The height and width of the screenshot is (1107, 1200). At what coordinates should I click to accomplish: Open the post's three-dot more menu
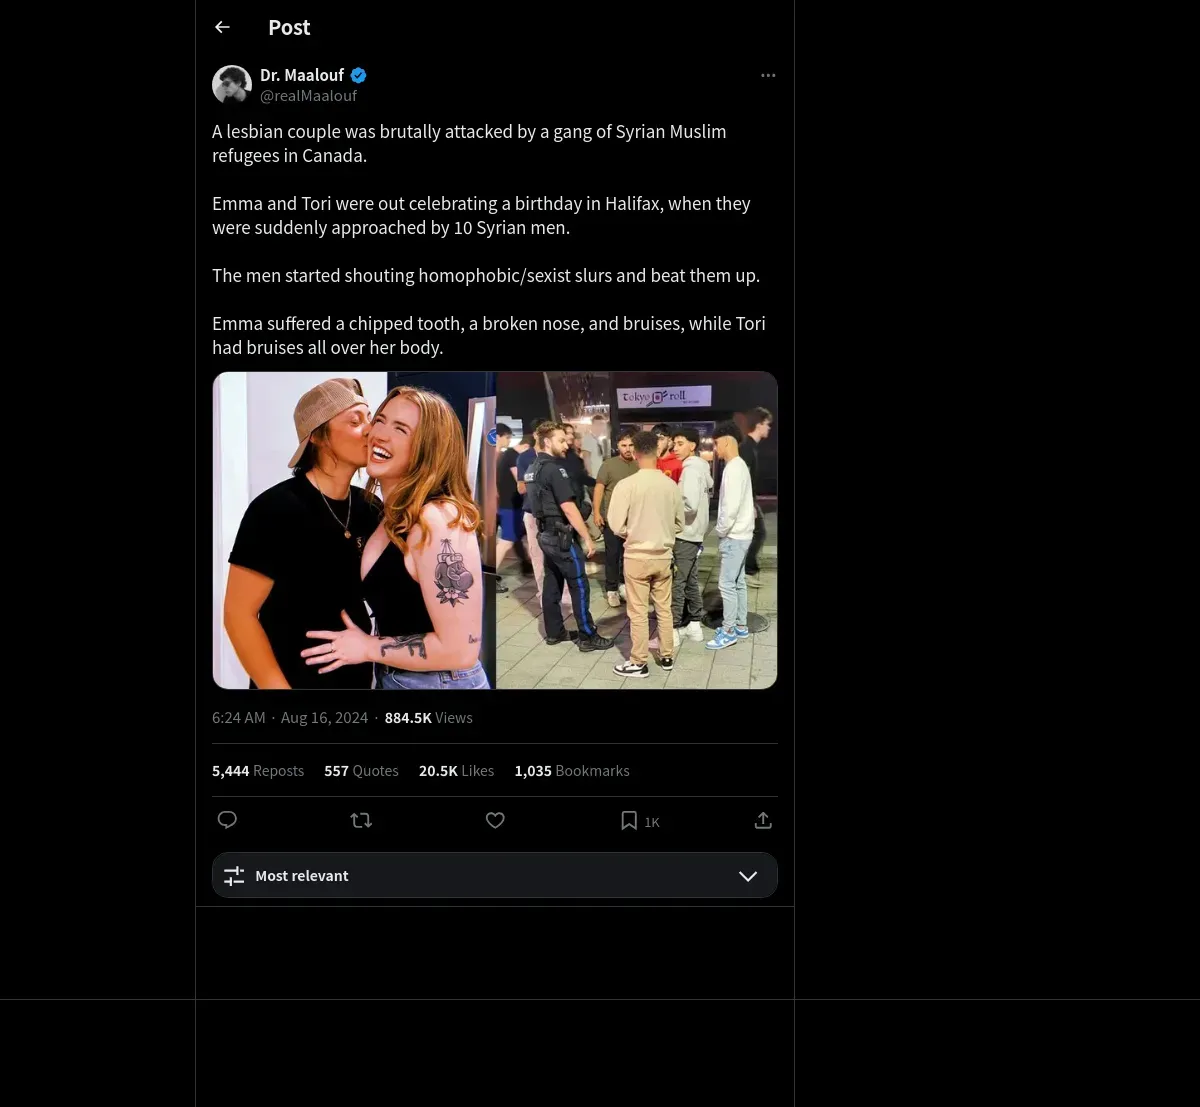(x=768, y=76)
